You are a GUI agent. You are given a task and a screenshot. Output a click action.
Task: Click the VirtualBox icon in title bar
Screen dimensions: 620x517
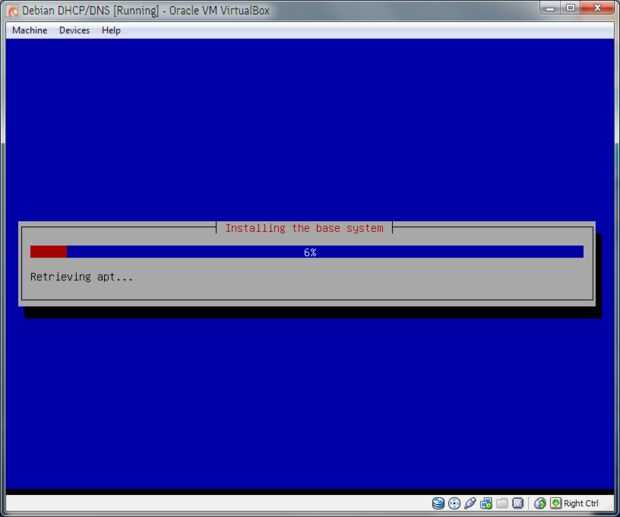coord(13,11)
